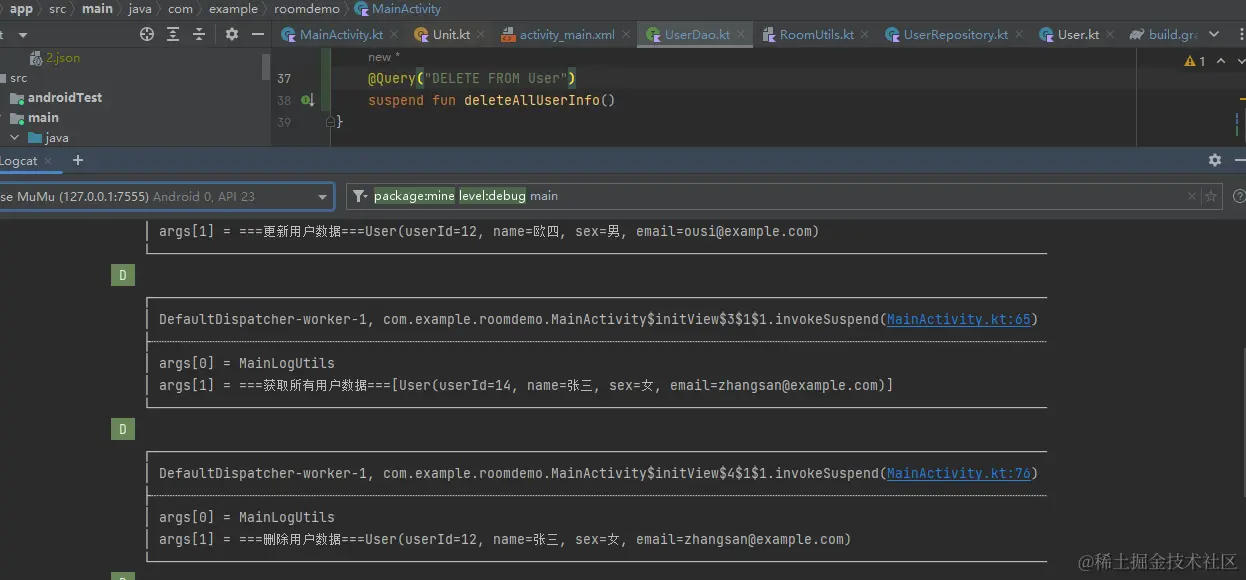Close the MainActivity.kt tab

point(395,34)
